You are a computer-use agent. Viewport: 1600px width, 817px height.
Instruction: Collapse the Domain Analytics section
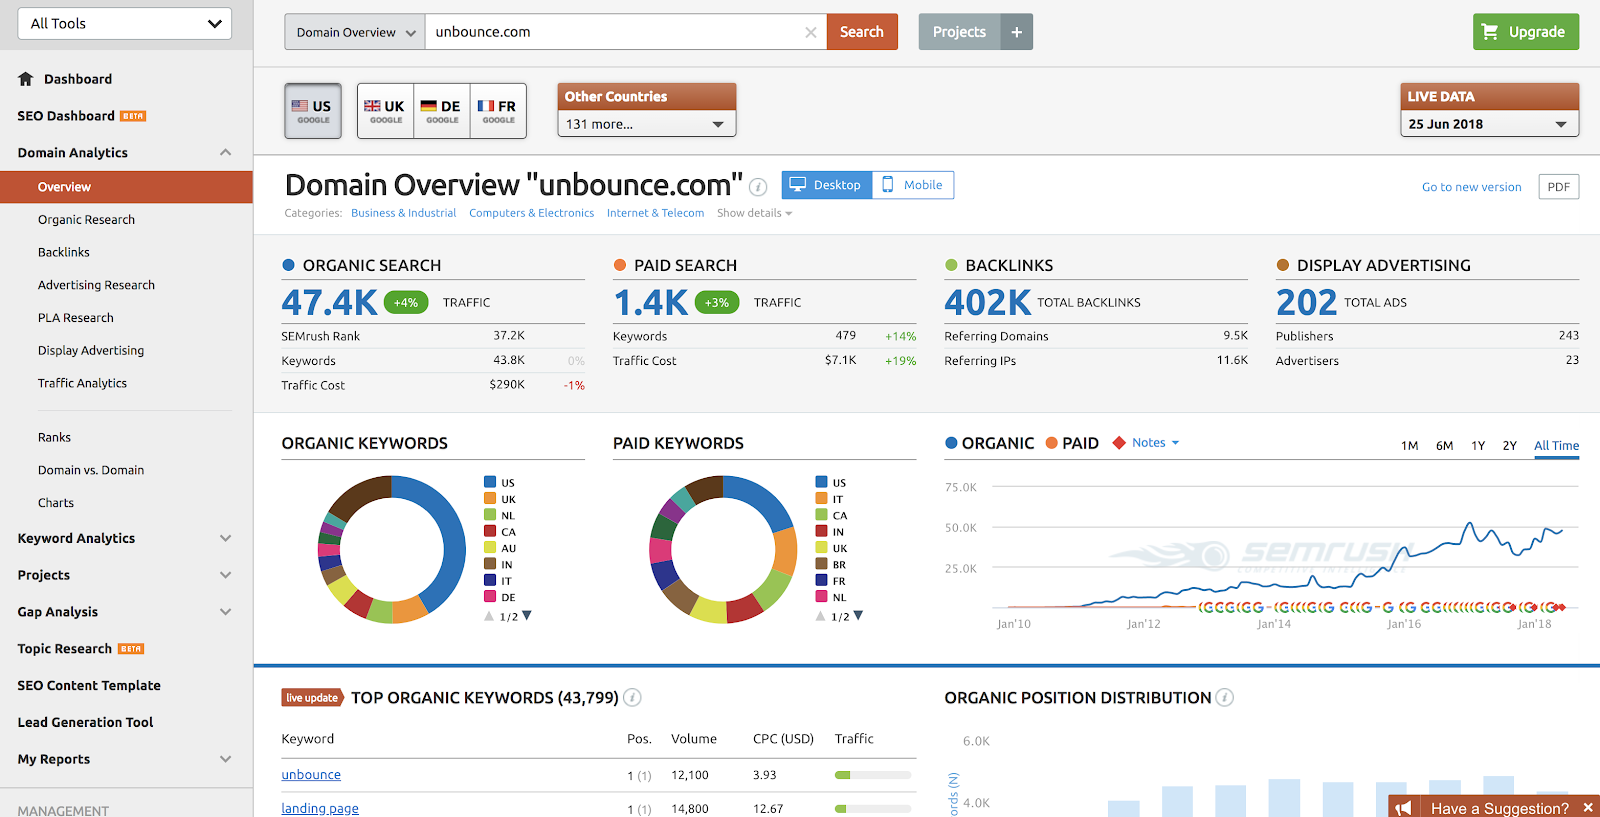tap(225, 153)
